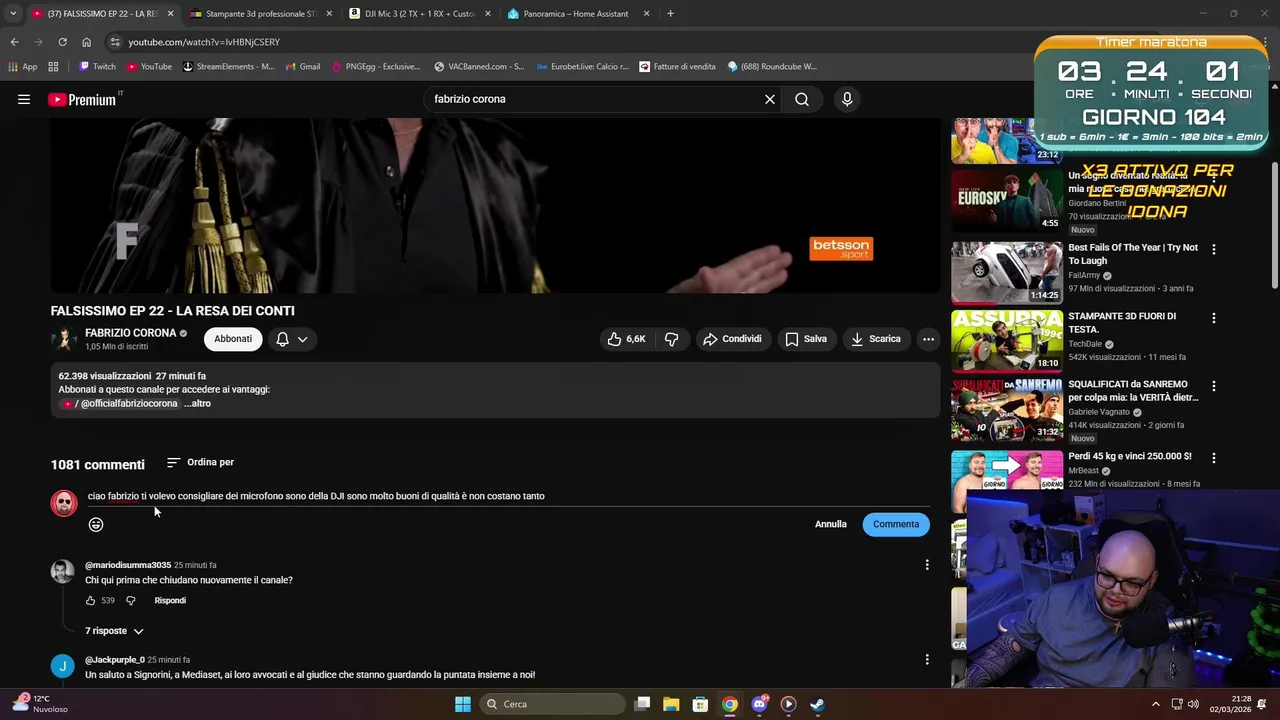Click taskbar Cerca search box

point(552,704)
